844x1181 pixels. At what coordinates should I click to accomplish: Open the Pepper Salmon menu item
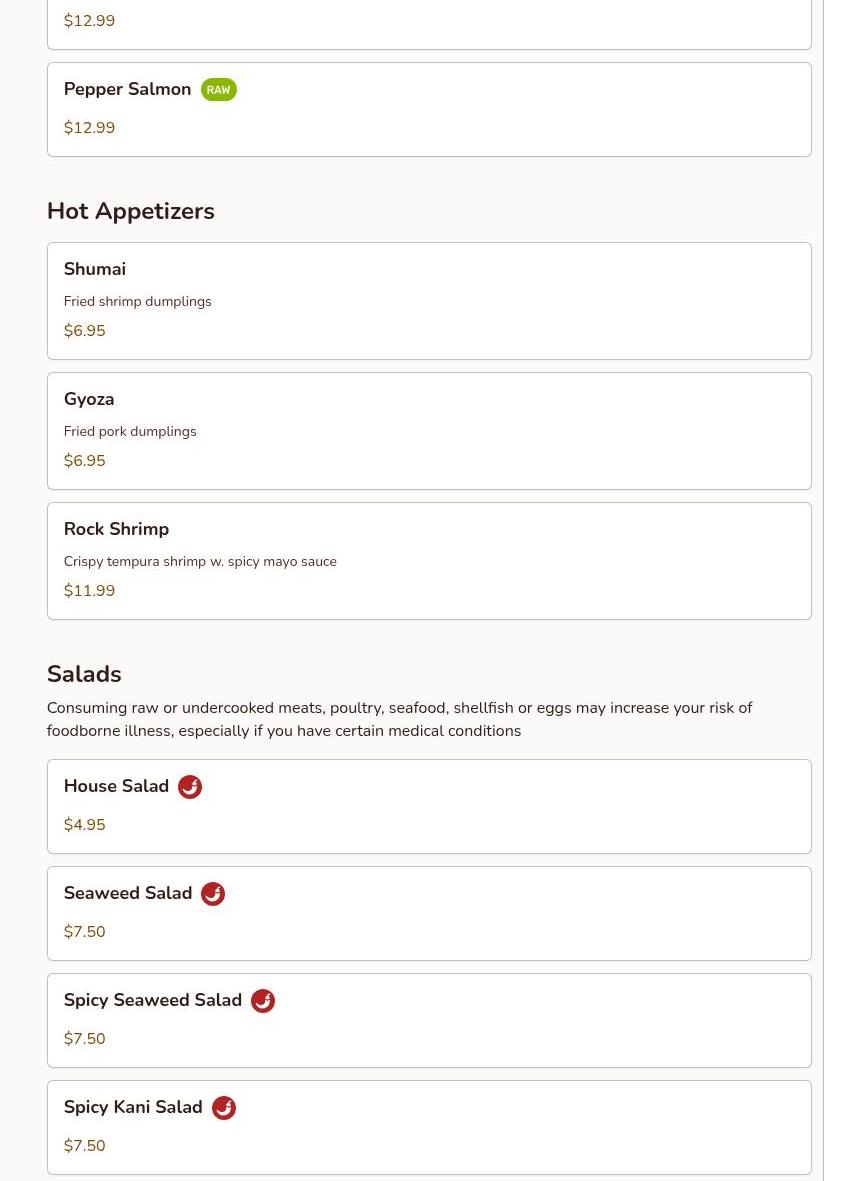click(x=127, y=89)
